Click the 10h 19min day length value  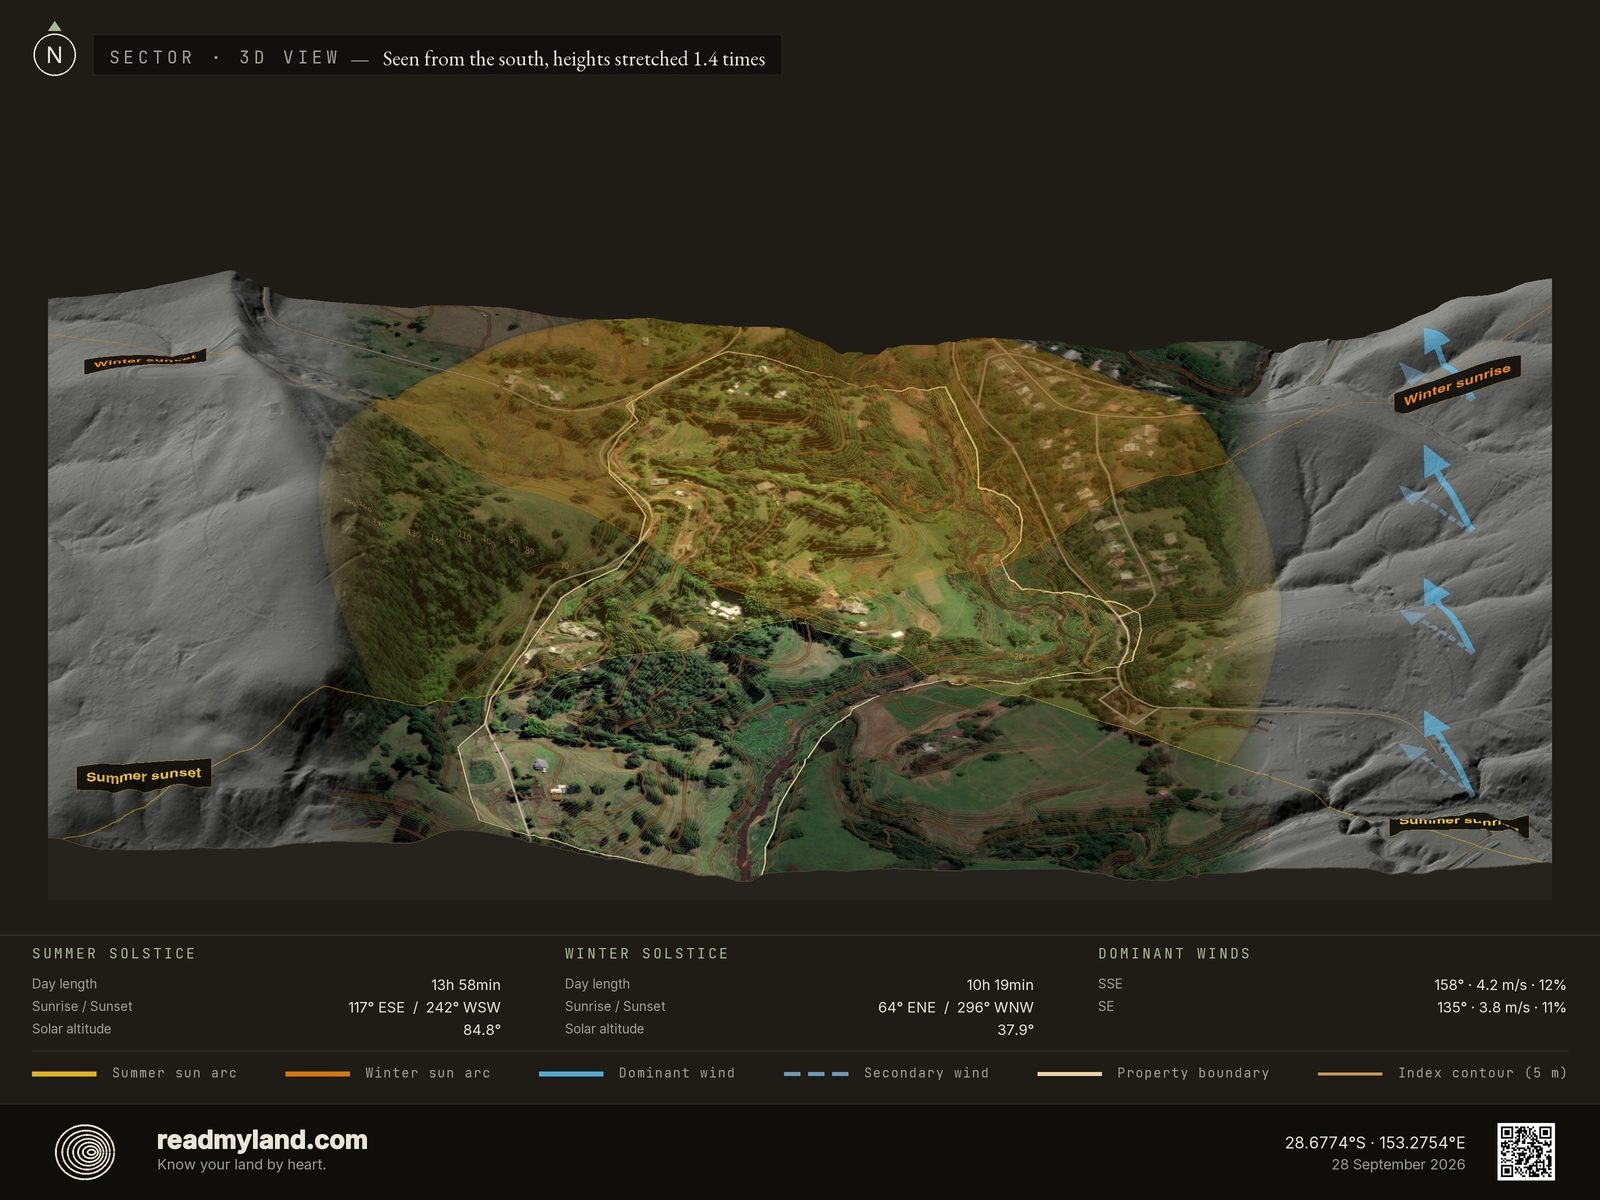(1000, 985)
